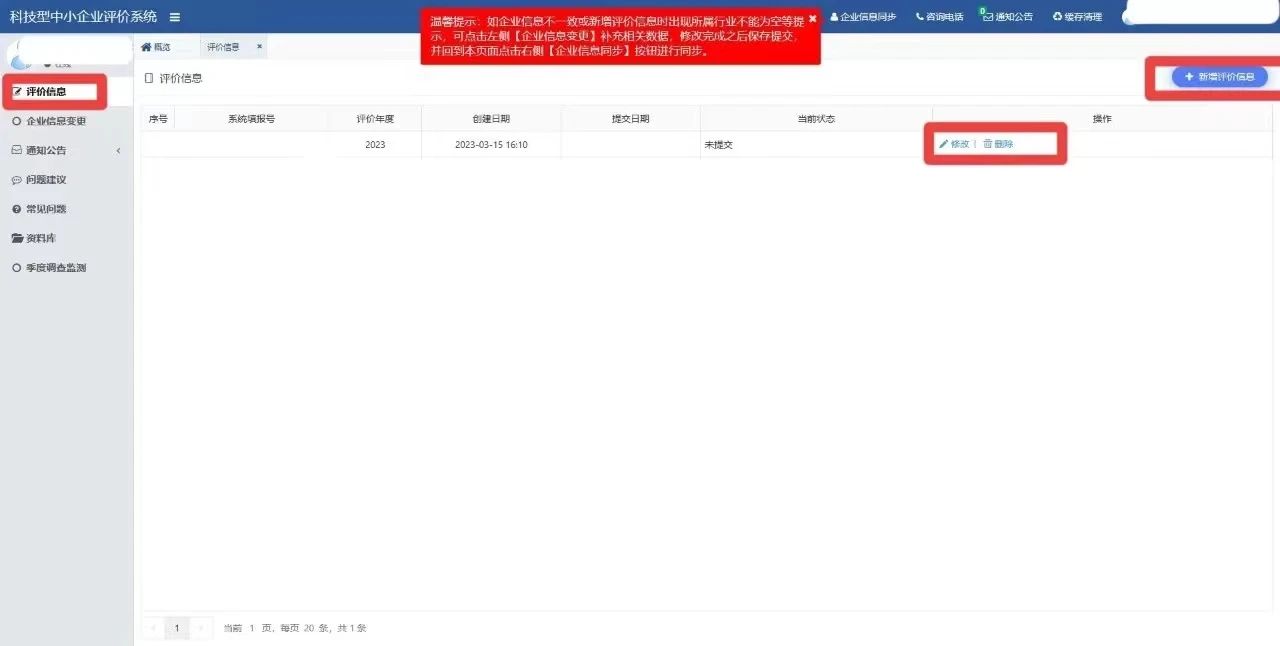
Task: Toggle the hamburger sidebar menu icon
Action: coord(175,16)
